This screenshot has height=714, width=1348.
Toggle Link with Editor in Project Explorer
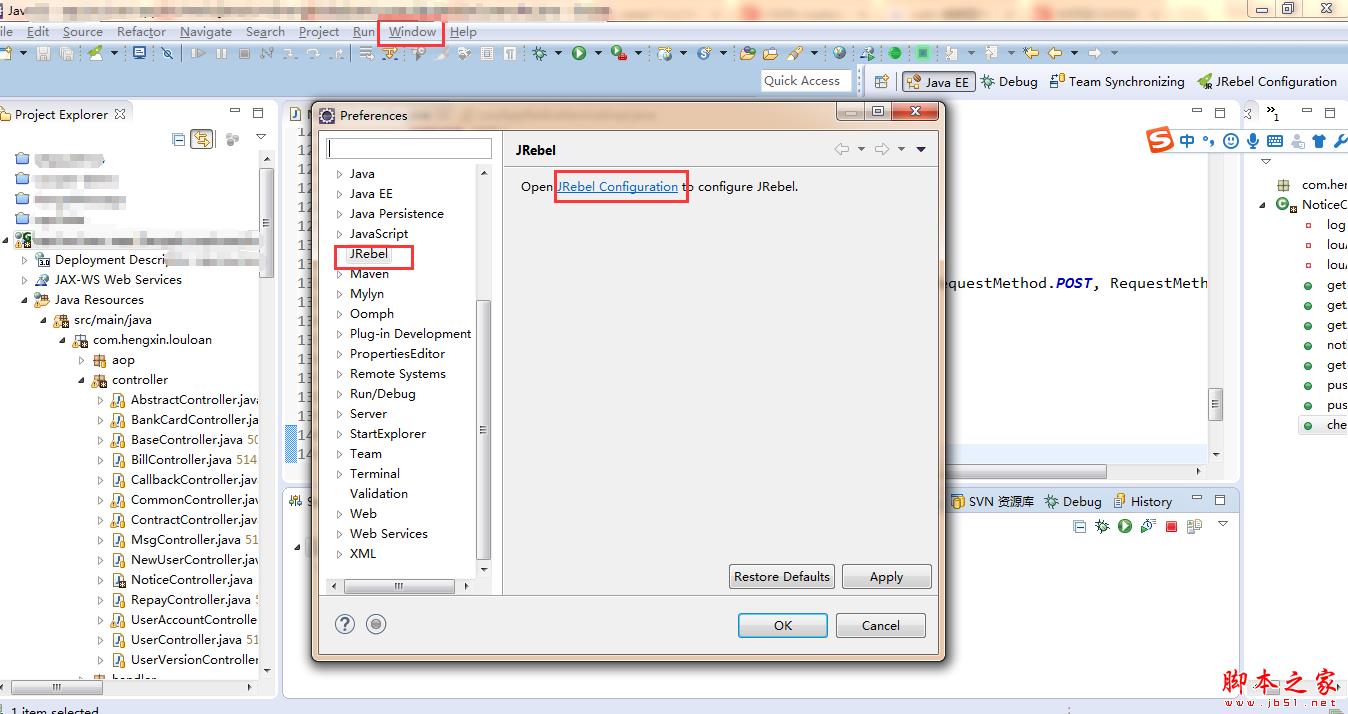click(x=202, y=139)
